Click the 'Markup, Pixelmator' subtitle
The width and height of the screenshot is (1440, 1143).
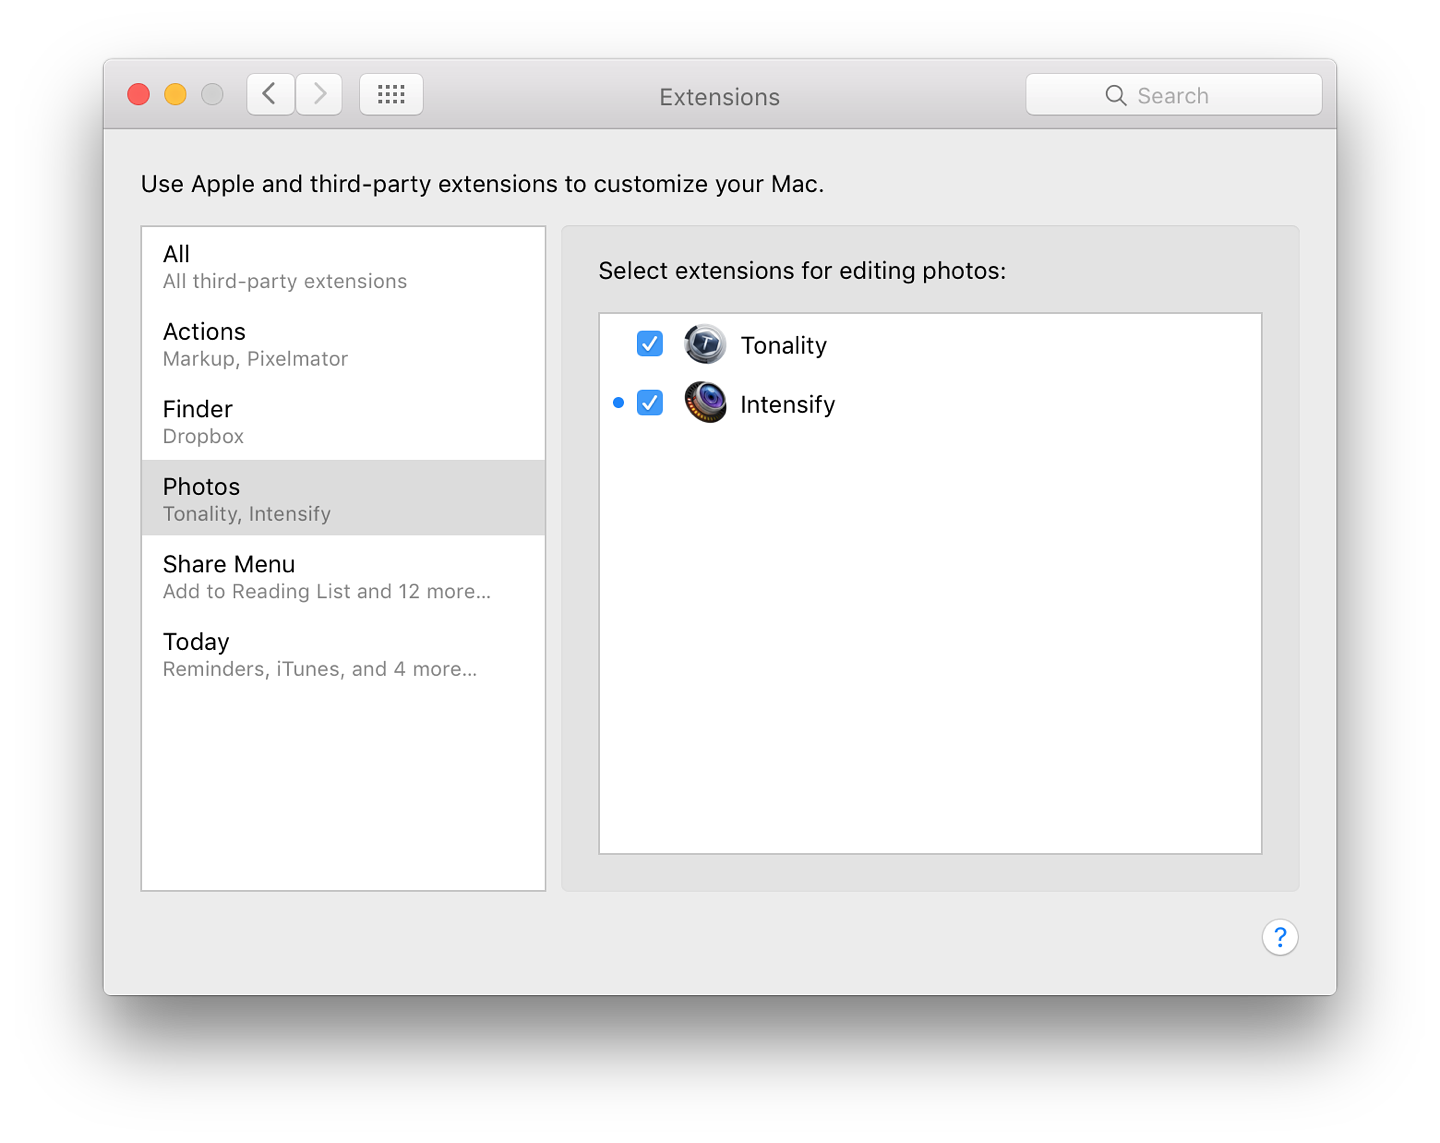[255, 359]
